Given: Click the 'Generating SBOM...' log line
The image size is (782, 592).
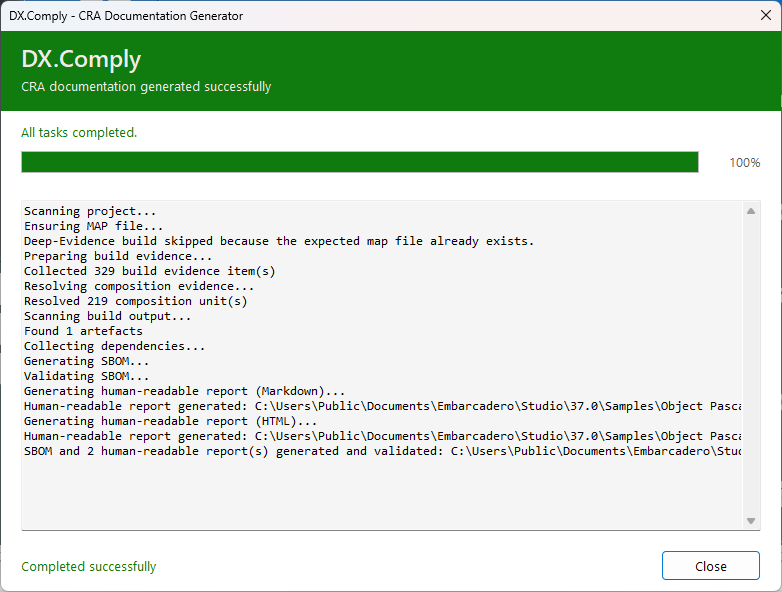Looking at the screenshot, I should (x=86, y=361).
